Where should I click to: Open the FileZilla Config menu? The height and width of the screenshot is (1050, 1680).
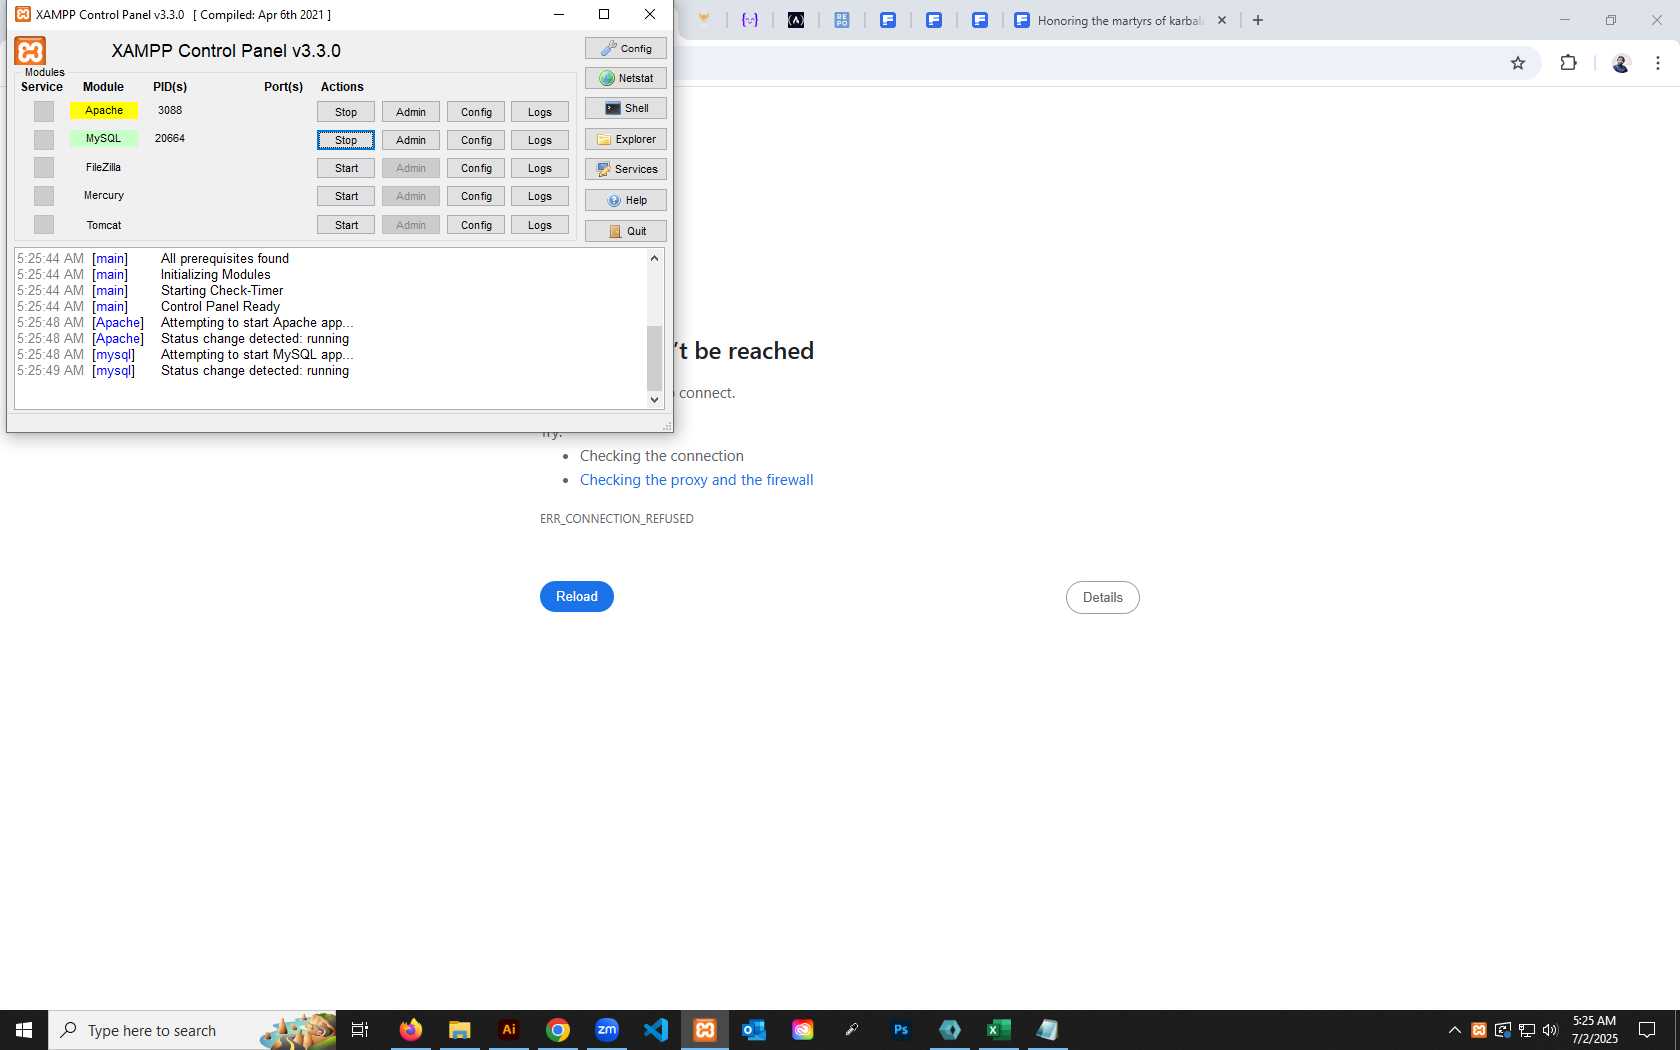[x=476, y=168]
